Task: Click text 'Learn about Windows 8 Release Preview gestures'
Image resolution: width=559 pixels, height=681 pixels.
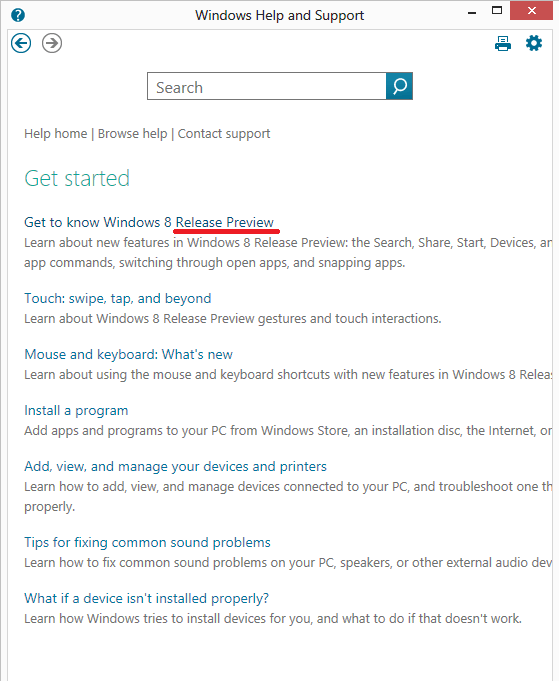Action: point(165,319)
